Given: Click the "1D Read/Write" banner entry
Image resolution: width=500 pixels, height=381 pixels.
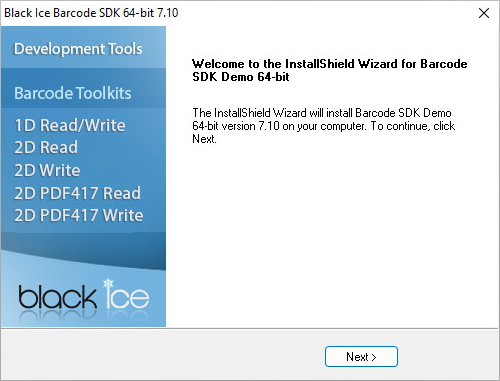Looking at the screenshot, I should (70, 125).
